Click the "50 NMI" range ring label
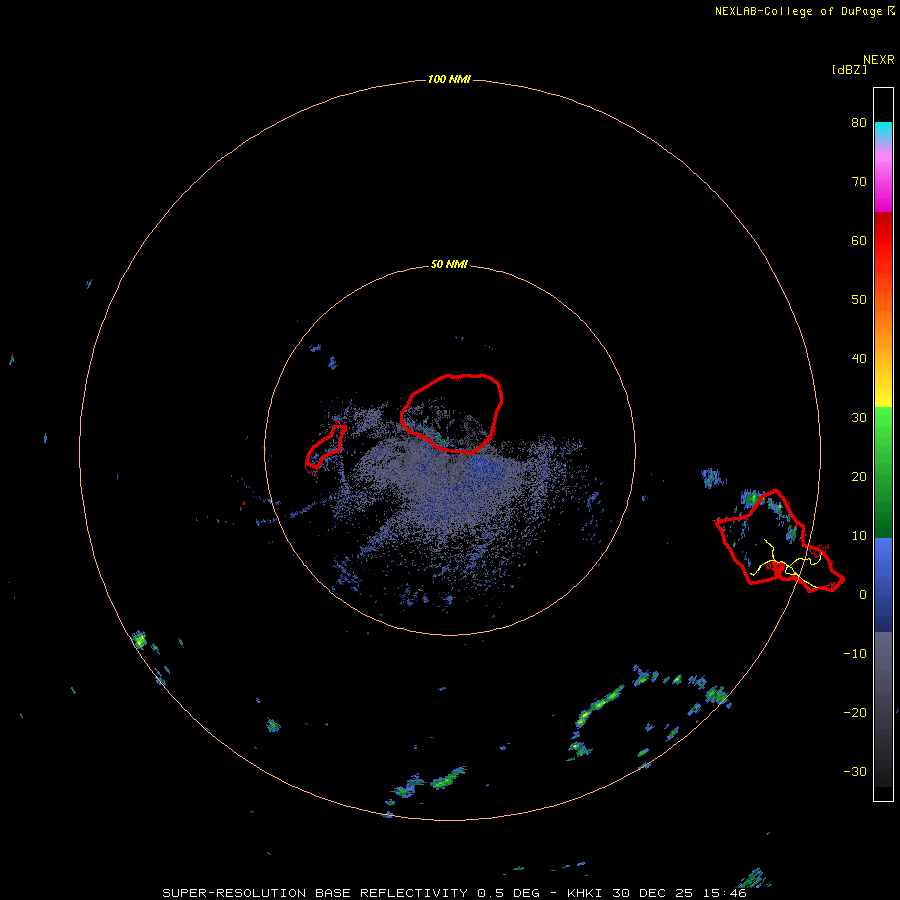 [449, 264]
